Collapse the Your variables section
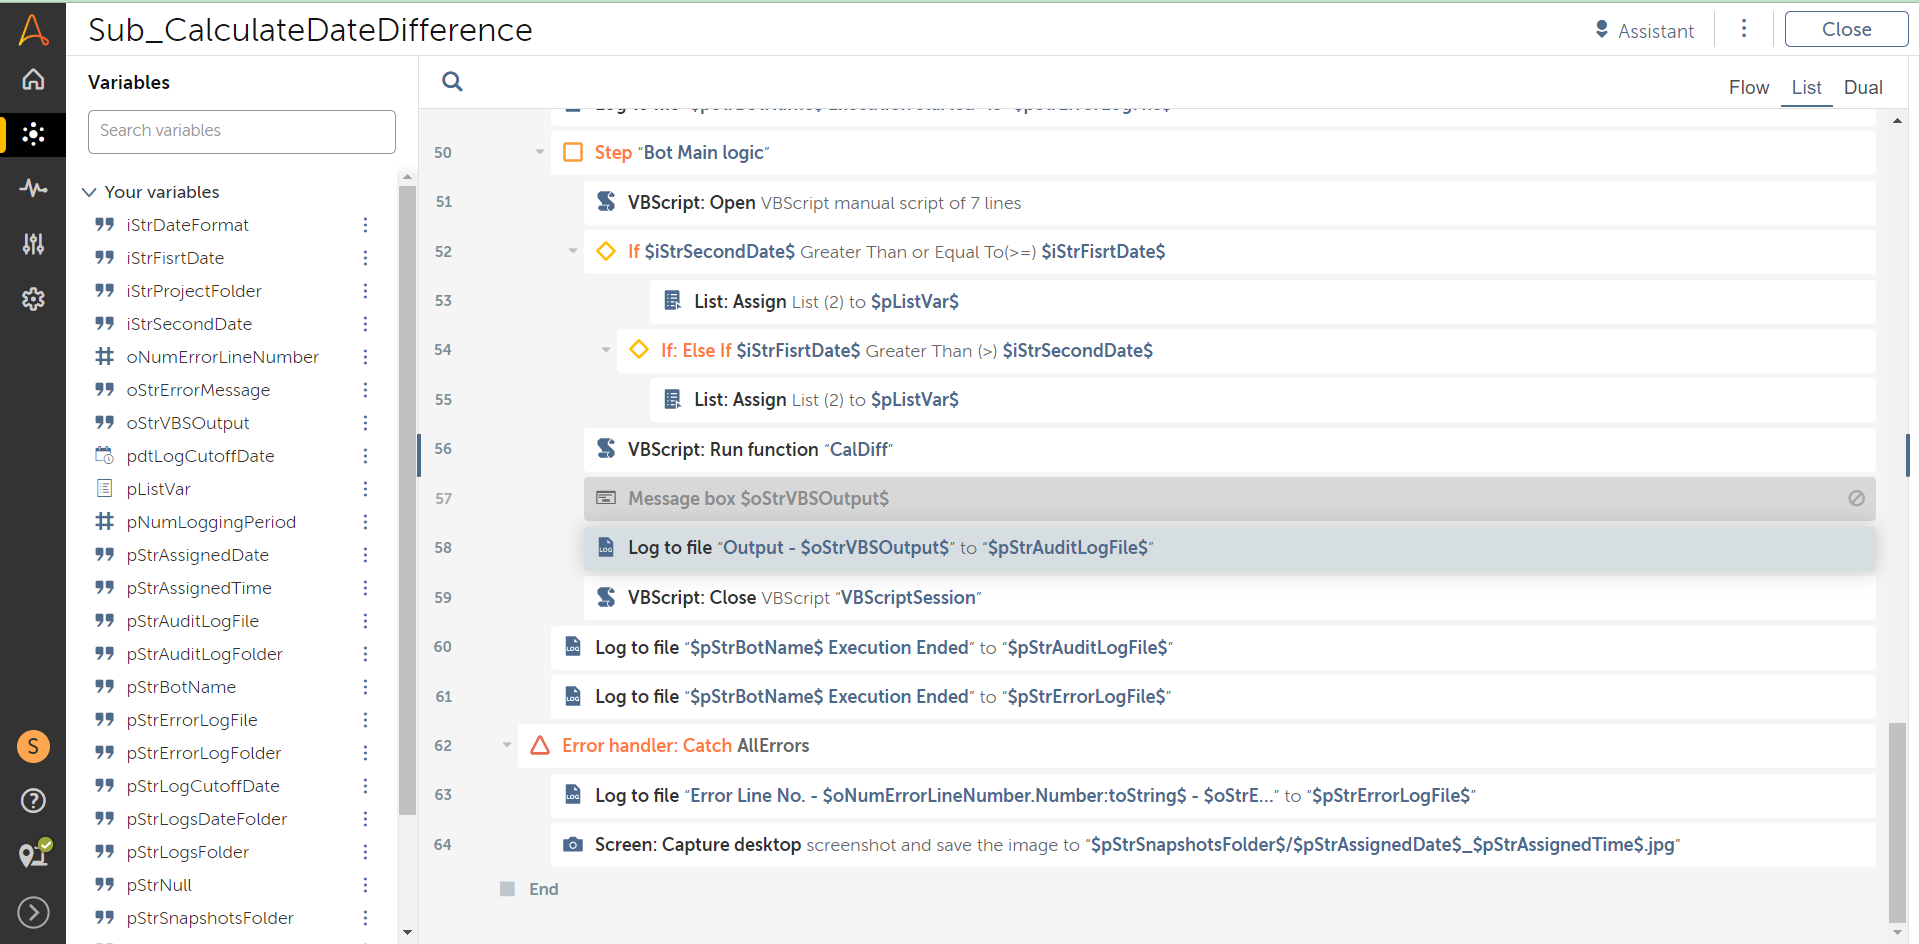This screenshot has height=944, width=1919. pos(89,192)
